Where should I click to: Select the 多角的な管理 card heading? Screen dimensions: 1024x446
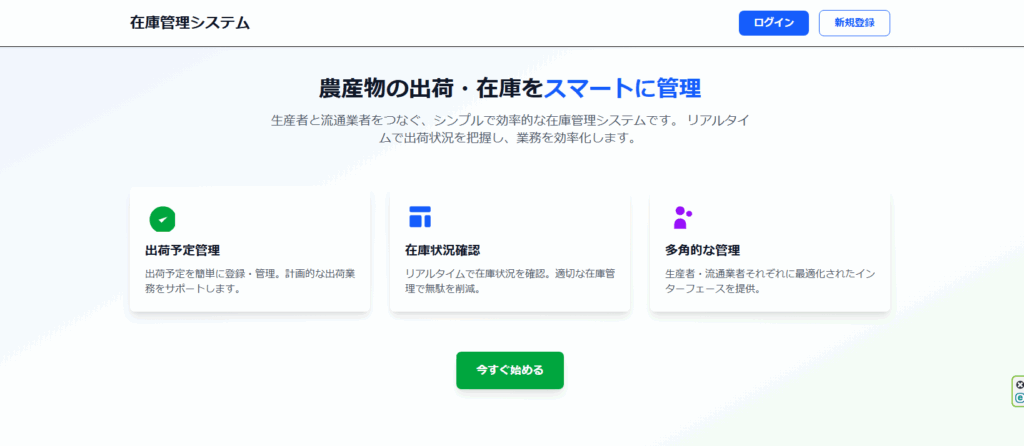coord(702,250)
